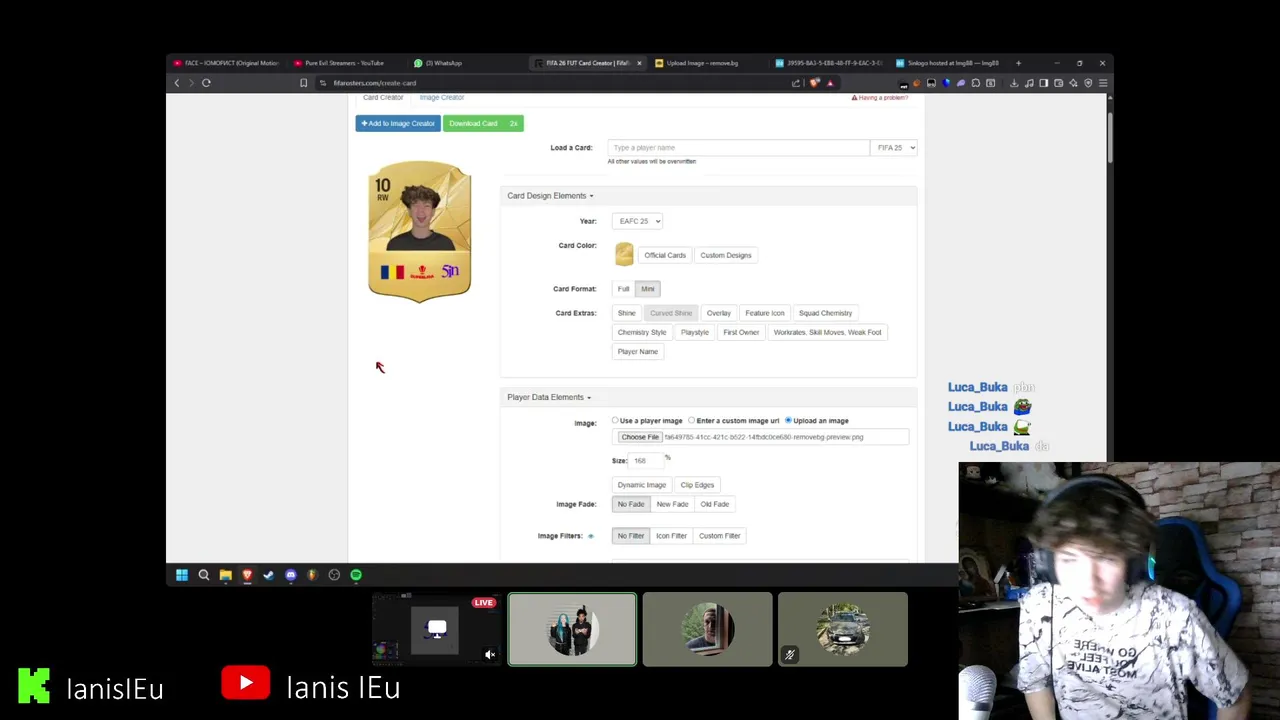The width and height of the screenshot is (1280, 720).
Task: Toggle Squad Chemistry extra
Action: tap(825, 313)
